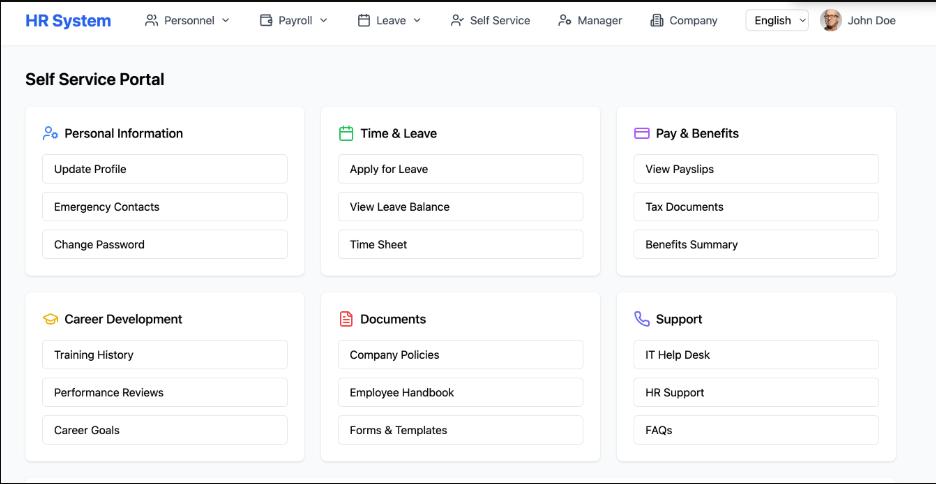Click the Personal Information card title
This screenshot has height=484, width=936.
[124, 133]
